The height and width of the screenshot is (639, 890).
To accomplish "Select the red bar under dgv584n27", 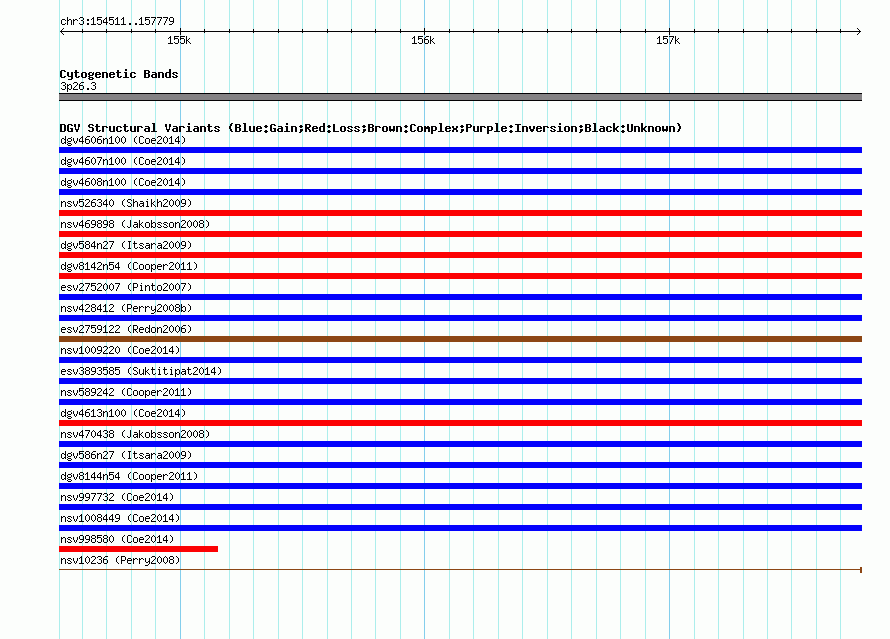I will point(460,255).
